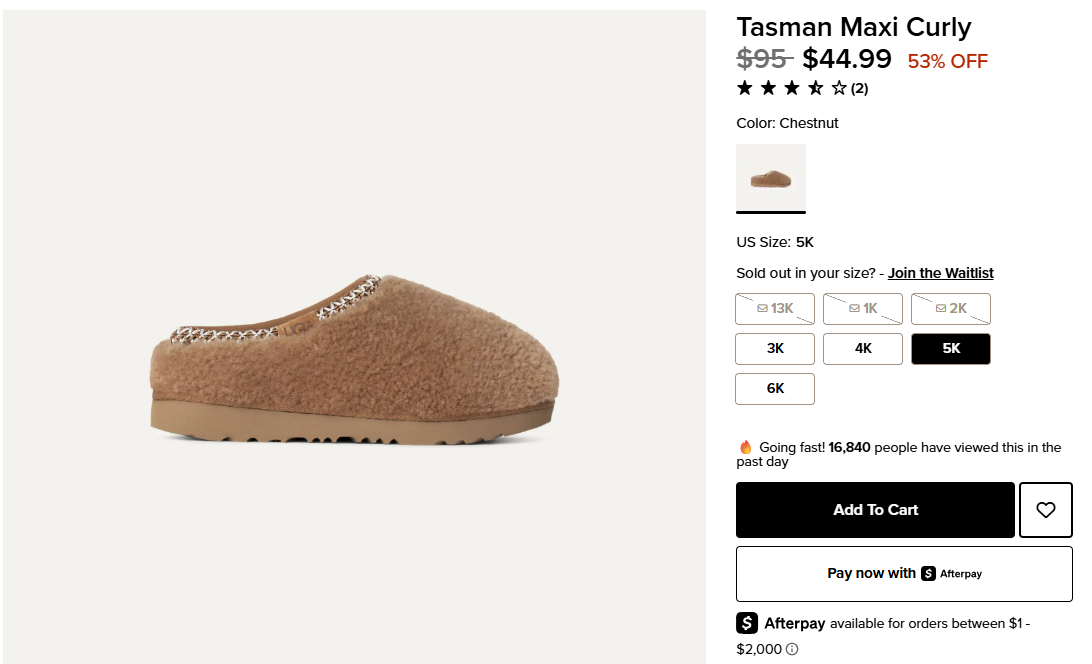Click the star rating icons
The image size is (1092, 664).
pos(791,88)
